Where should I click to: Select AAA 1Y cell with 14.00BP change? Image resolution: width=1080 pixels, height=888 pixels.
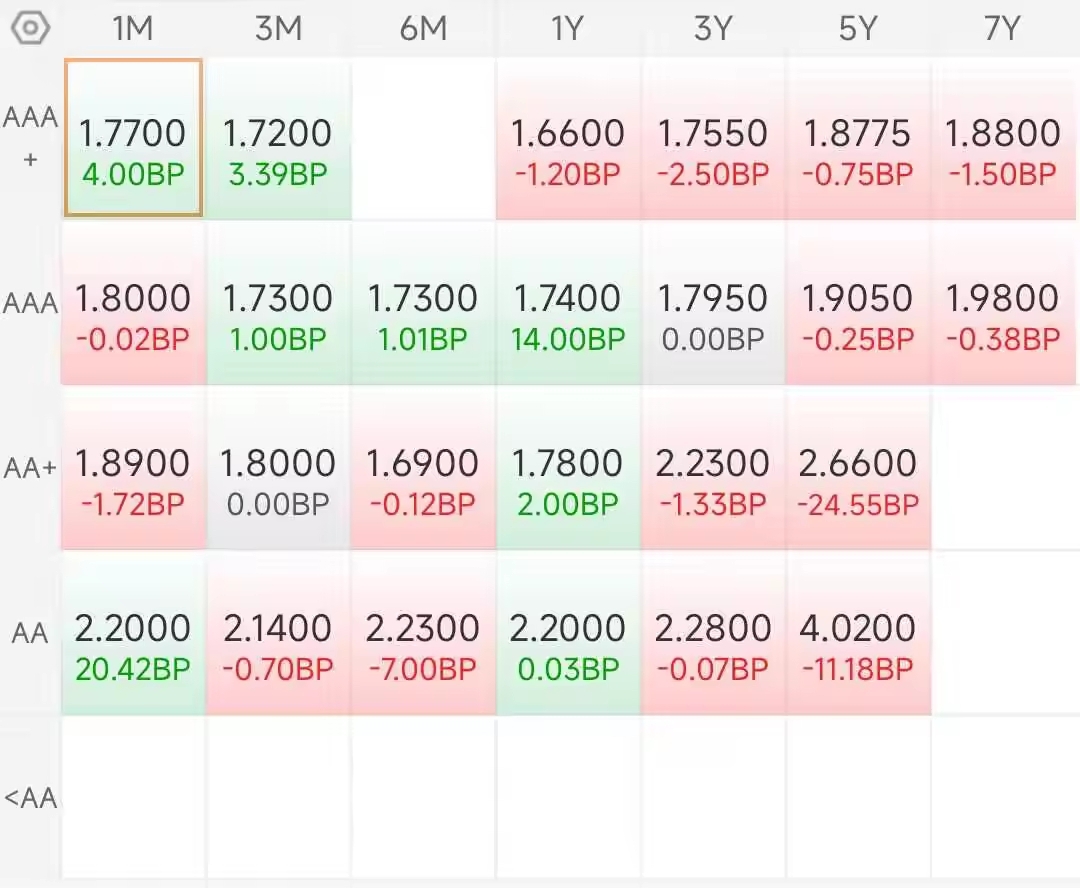click(x=568, y=303)
